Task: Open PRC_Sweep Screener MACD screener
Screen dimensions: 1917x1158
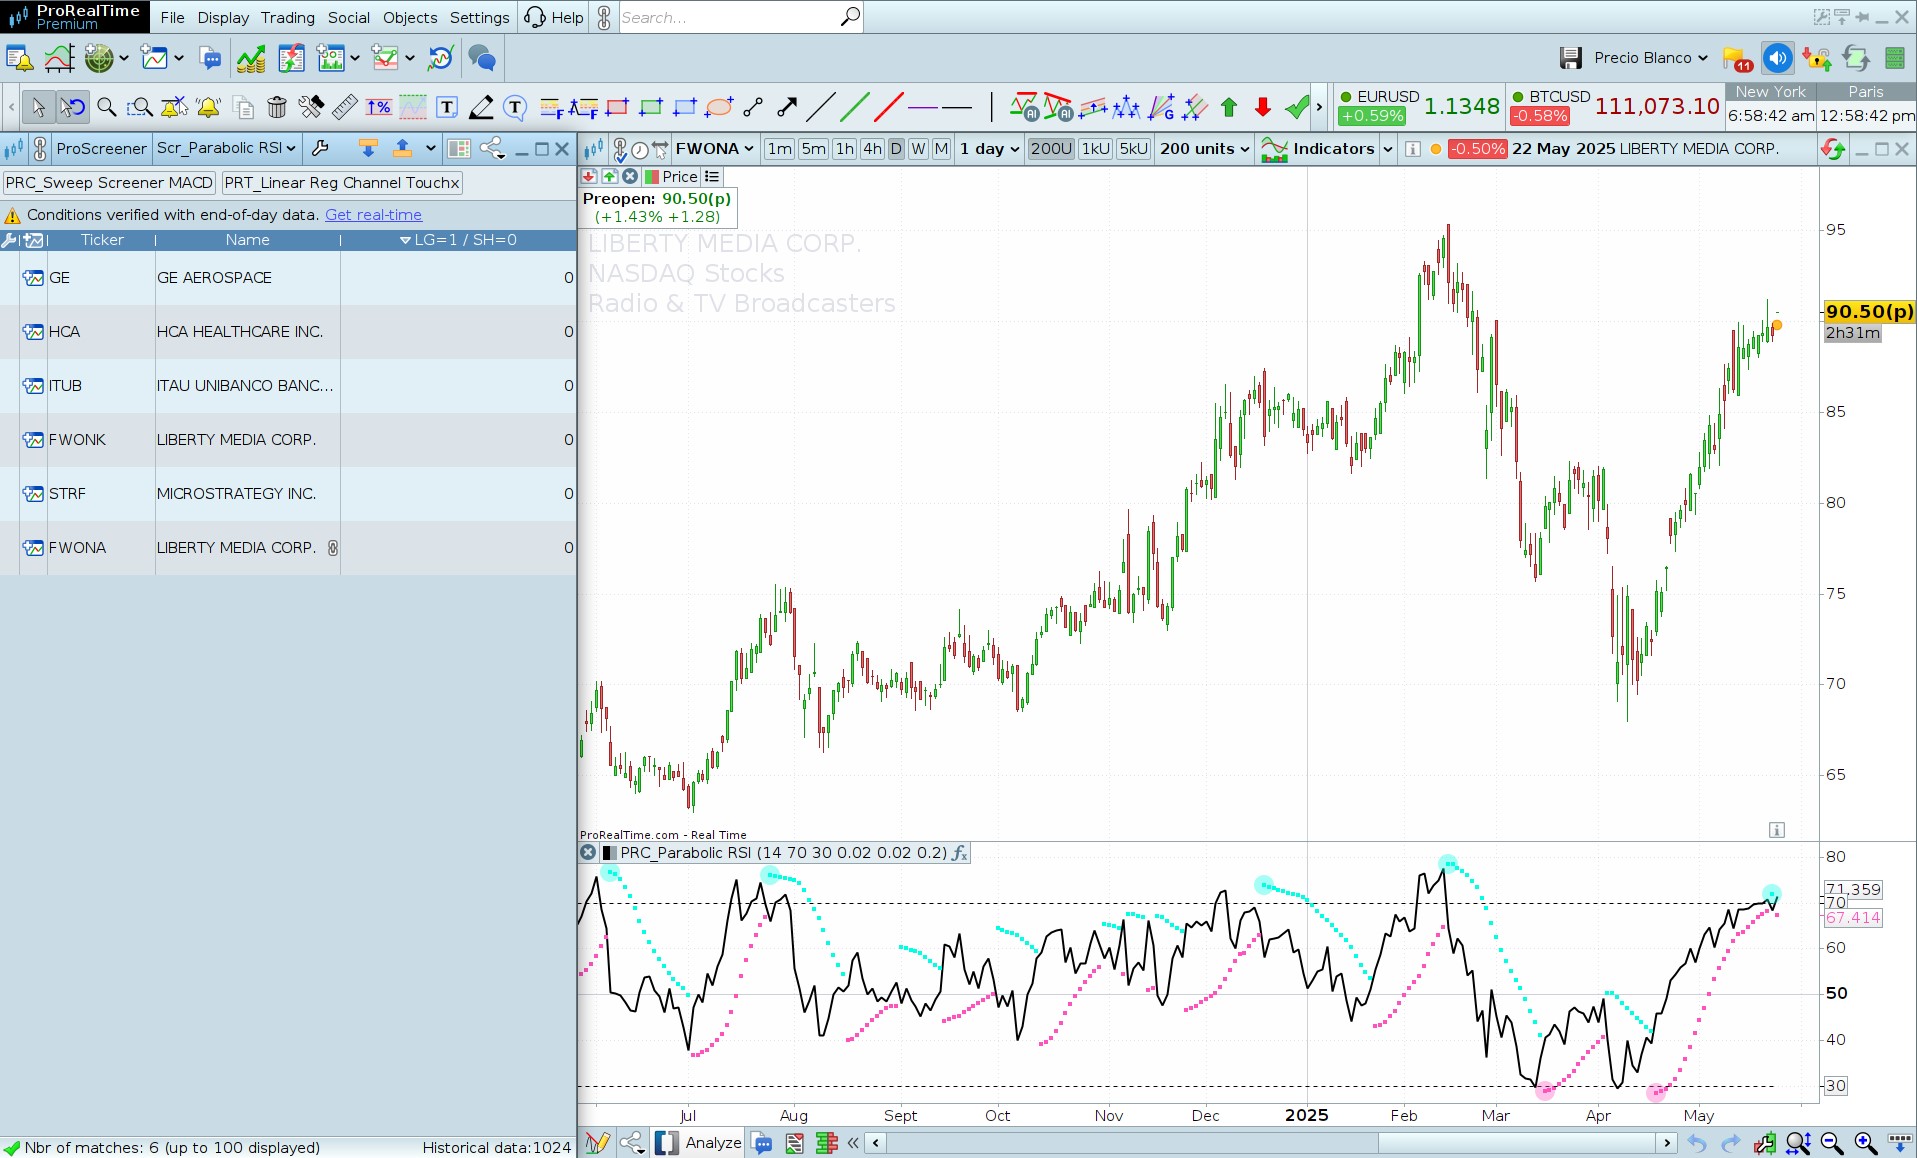Action: pos(109,183)
